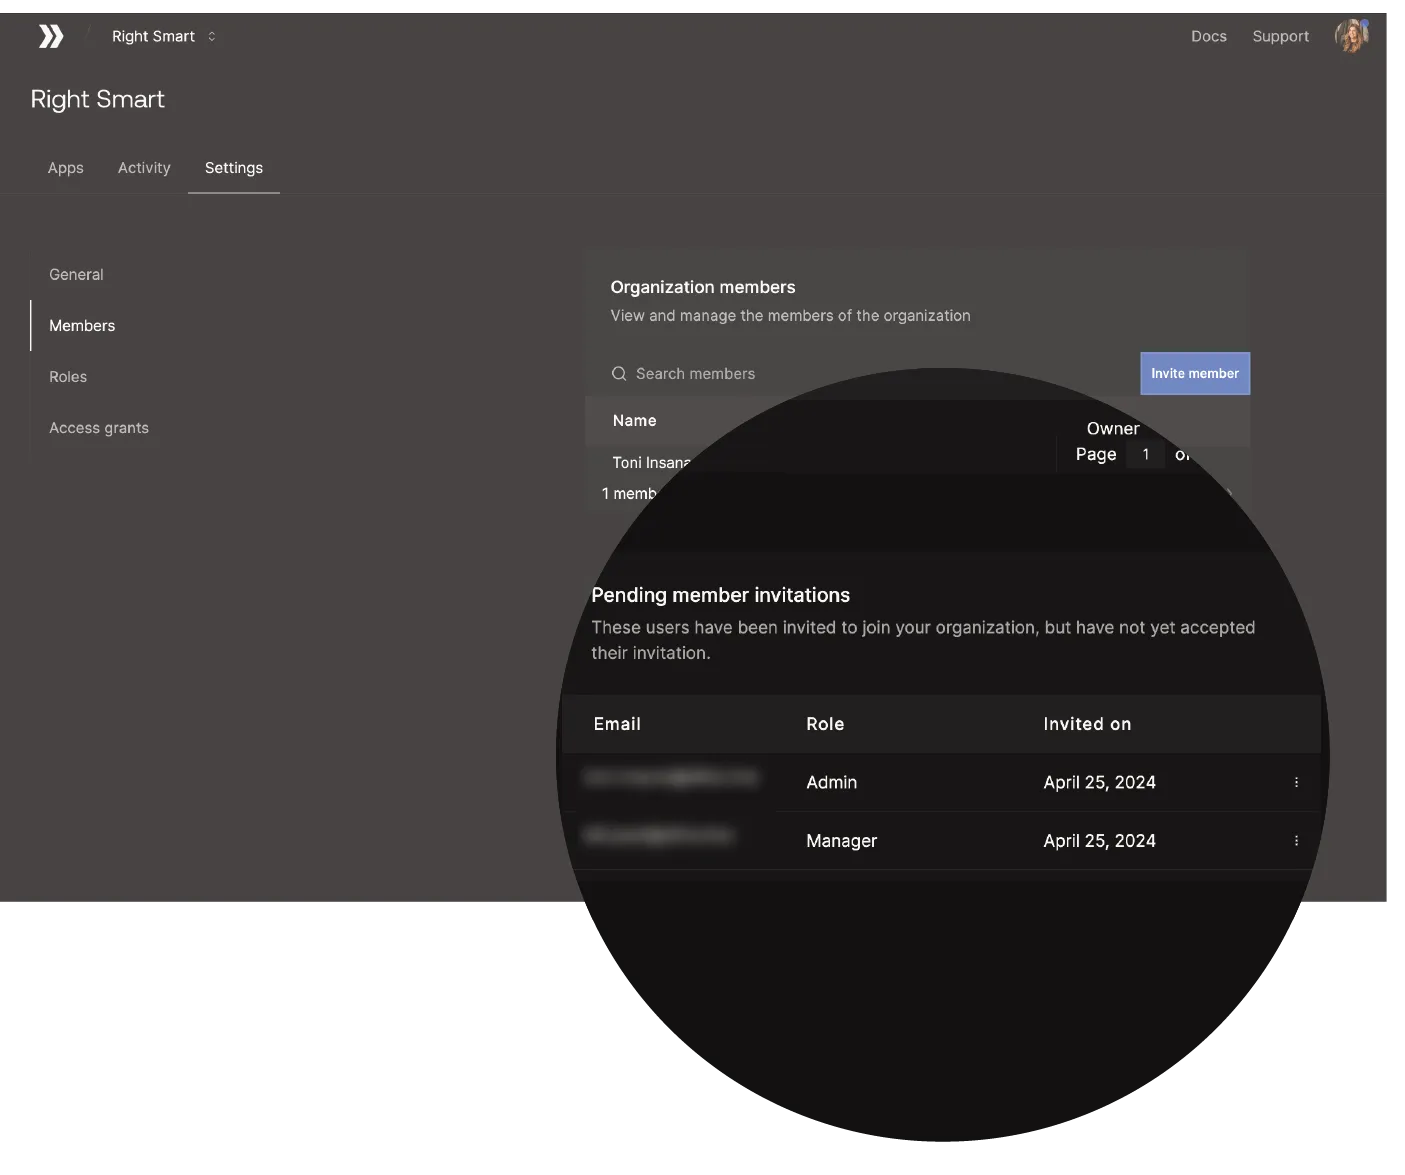Click the Email column header
Viewport: 1405px width, 1175px height.
click(x=617, y=724)
